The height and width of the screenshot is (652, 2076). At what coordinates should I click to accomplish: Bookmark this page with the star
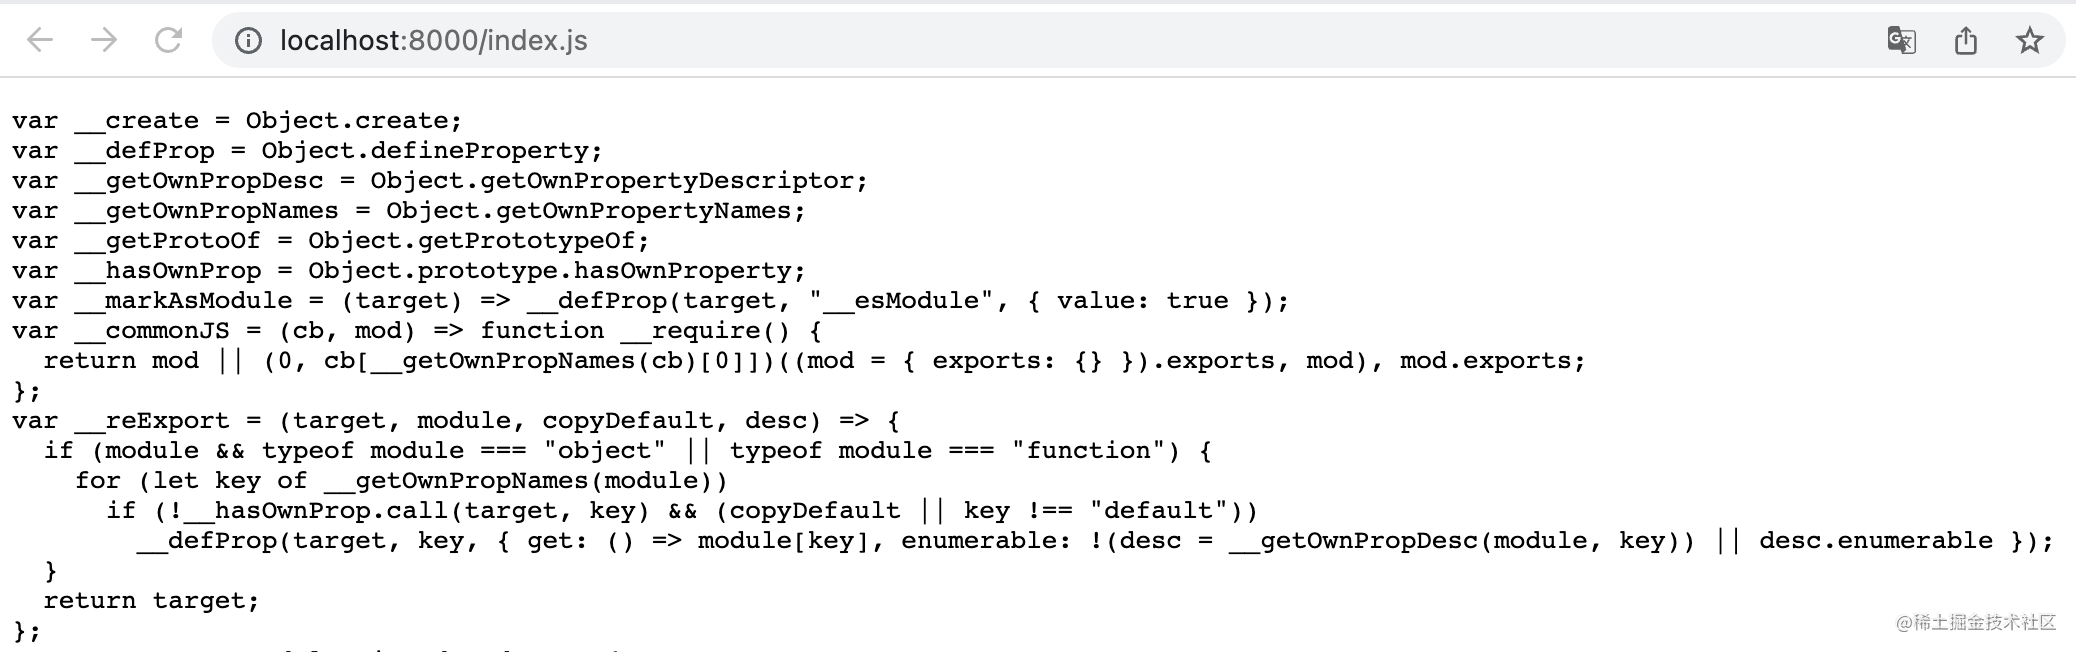[x=2029, y=40]
